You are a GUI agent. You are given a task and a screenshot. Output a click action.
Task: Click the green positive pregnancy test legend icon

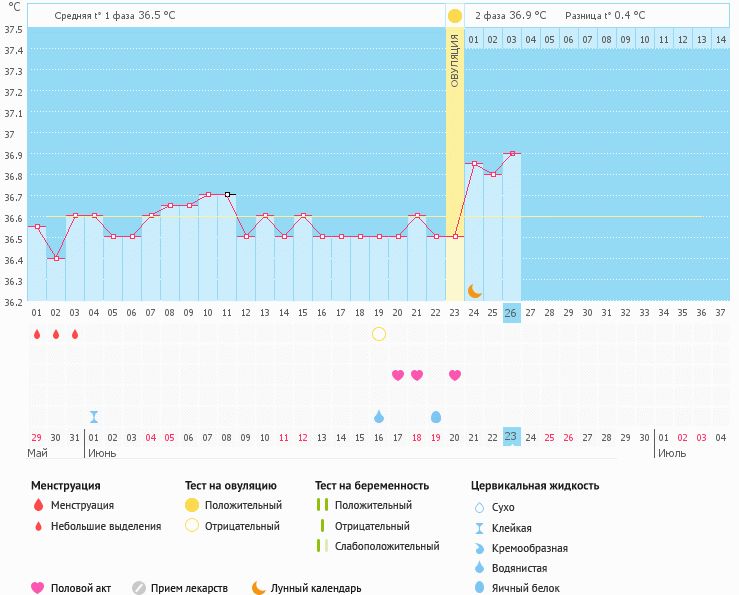click(x=321, y=505)
